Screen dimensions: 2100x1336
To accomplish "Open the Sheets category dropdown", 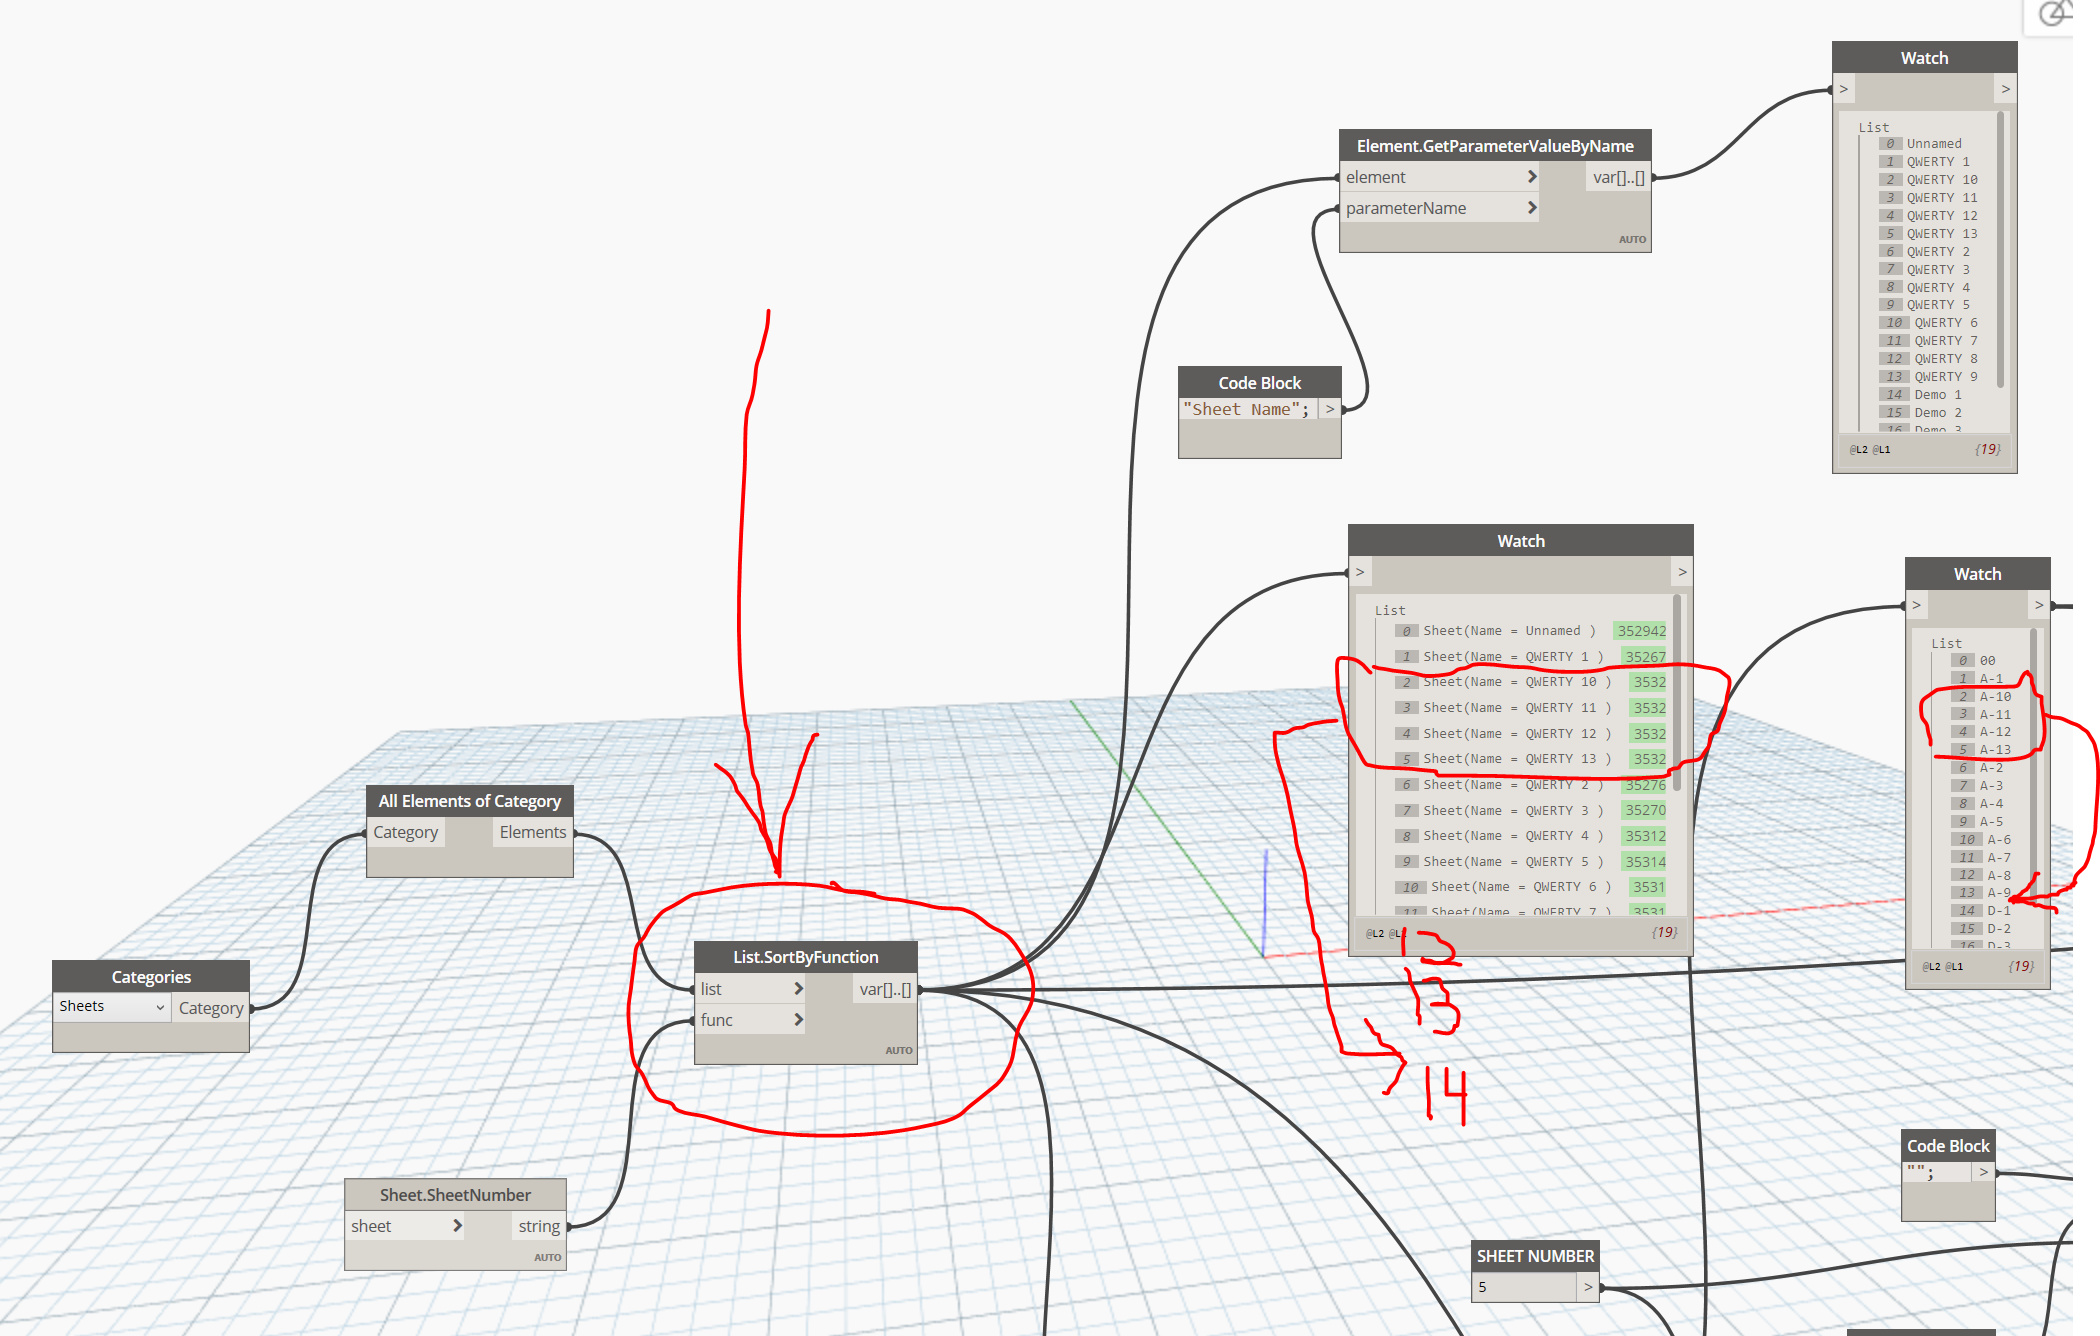I will (x=111, y=1007).
